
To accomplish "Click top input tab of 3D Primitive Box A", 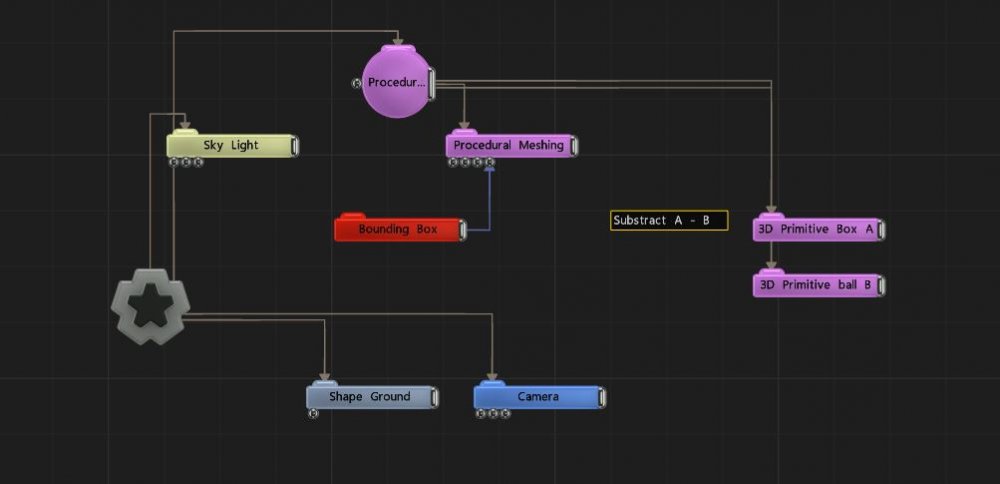I will [x=770, y=215].
